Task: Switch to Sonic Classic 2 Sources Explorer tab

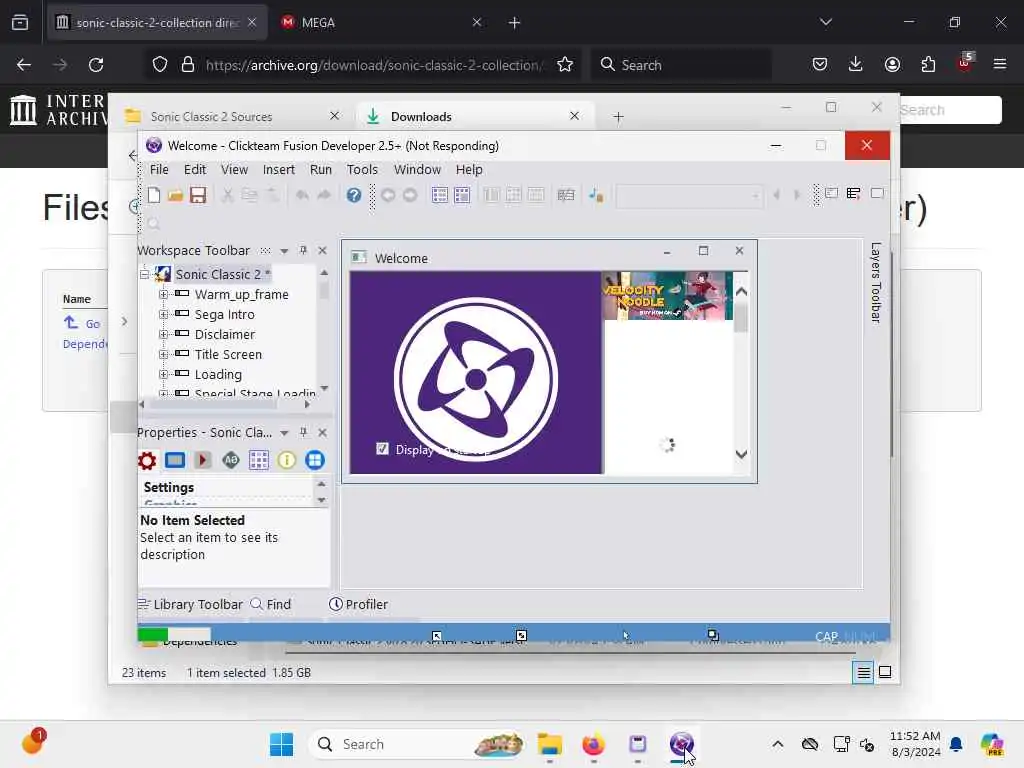Action: click(x=234, y=116)
